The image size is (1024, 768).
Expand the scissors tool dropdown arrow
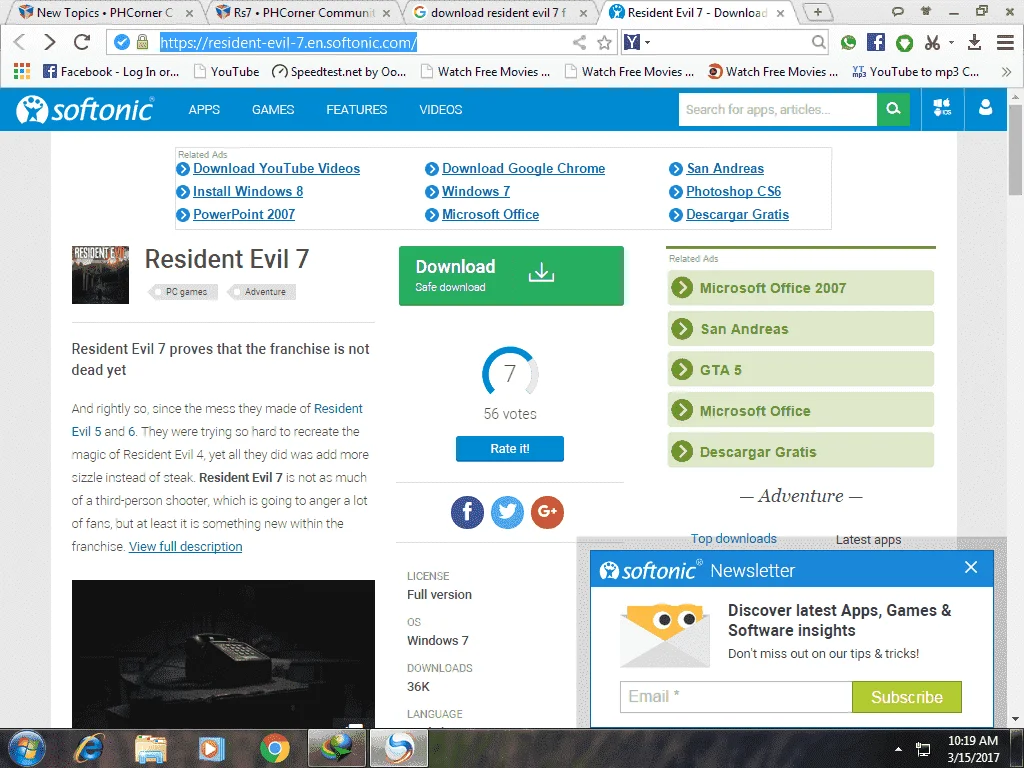[951, 42]
